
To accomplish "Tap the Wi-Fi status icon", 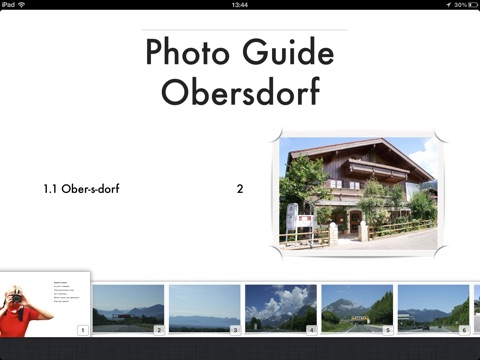I will coord(22,5).
